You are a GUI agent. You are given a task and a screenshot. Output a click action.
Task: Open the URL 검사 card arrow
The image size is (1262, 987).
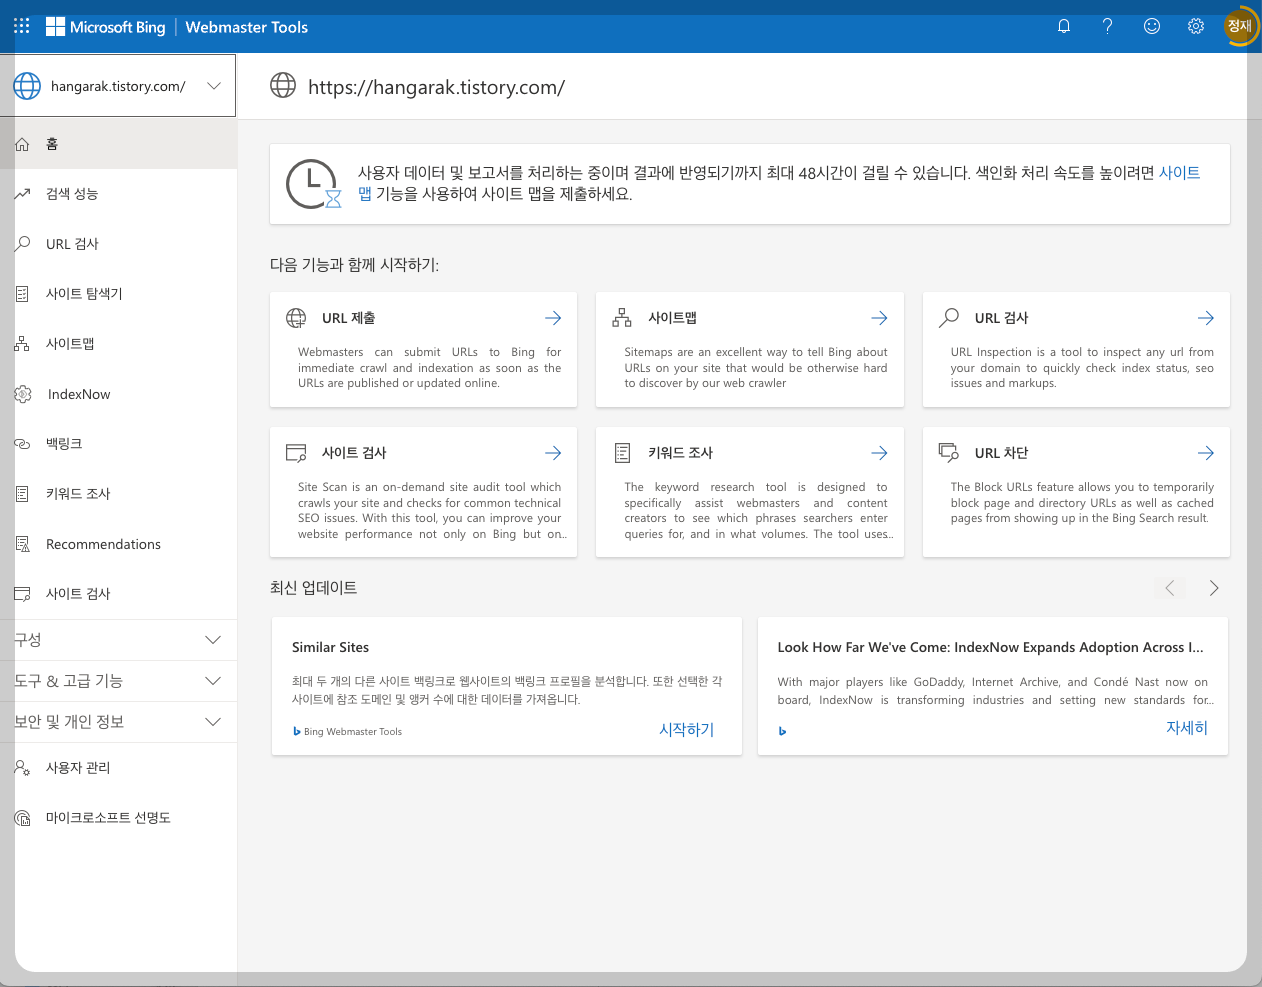click(1206, 318)
